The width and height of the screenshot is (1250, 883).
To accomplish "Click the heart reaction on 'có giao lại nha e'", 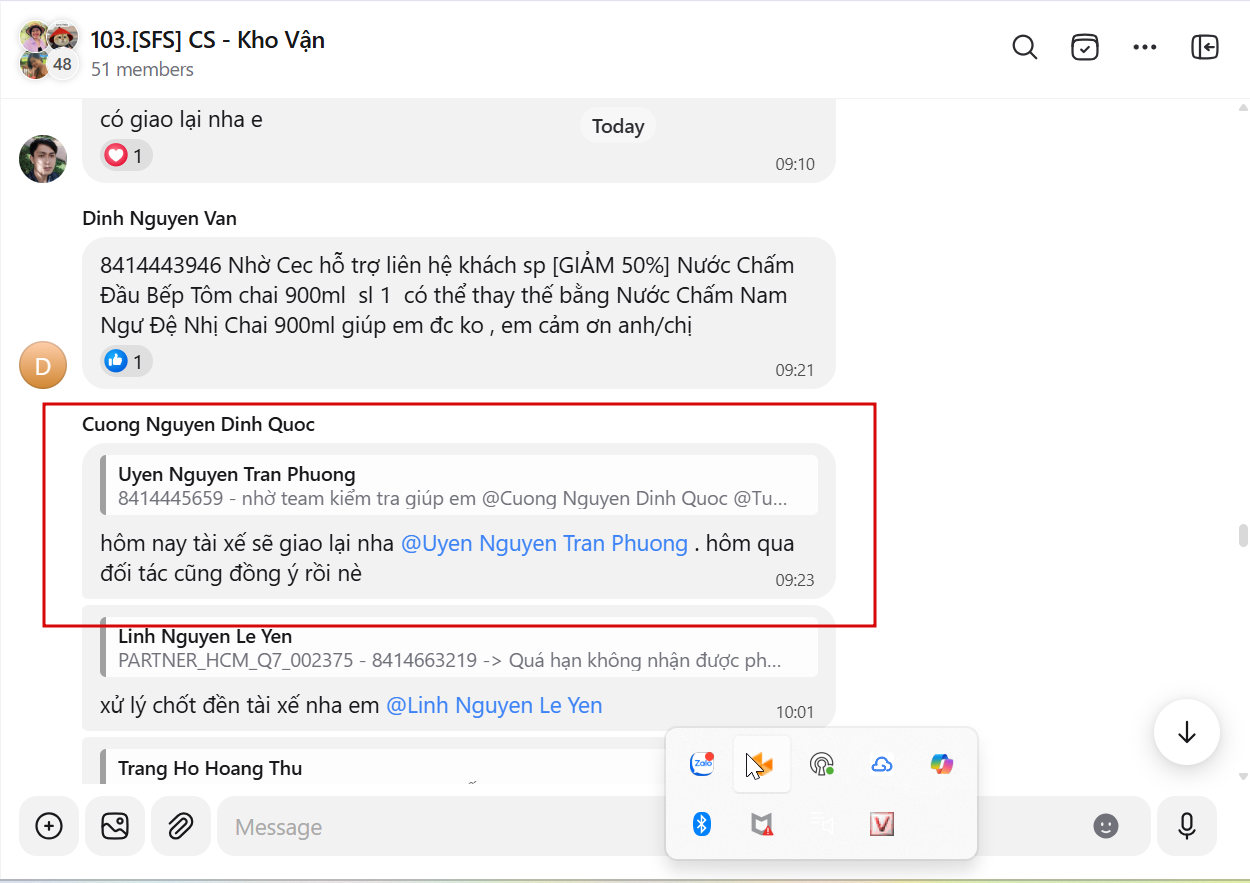I will click(126, 156).
